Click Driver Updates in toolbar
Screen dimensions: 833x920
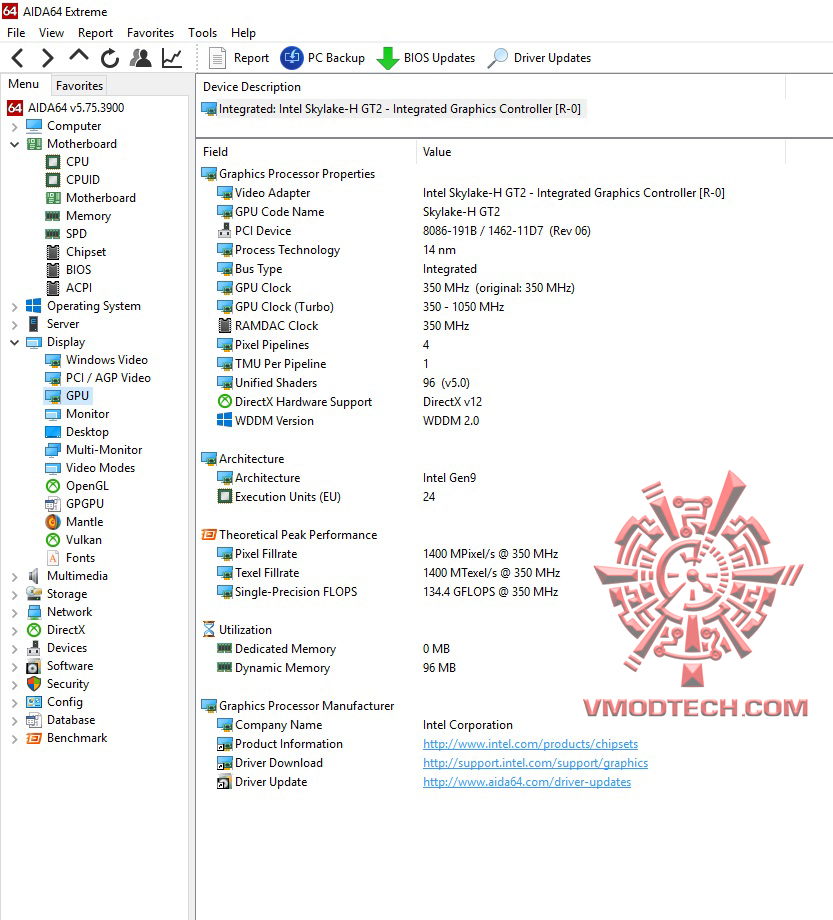(539, 58)
